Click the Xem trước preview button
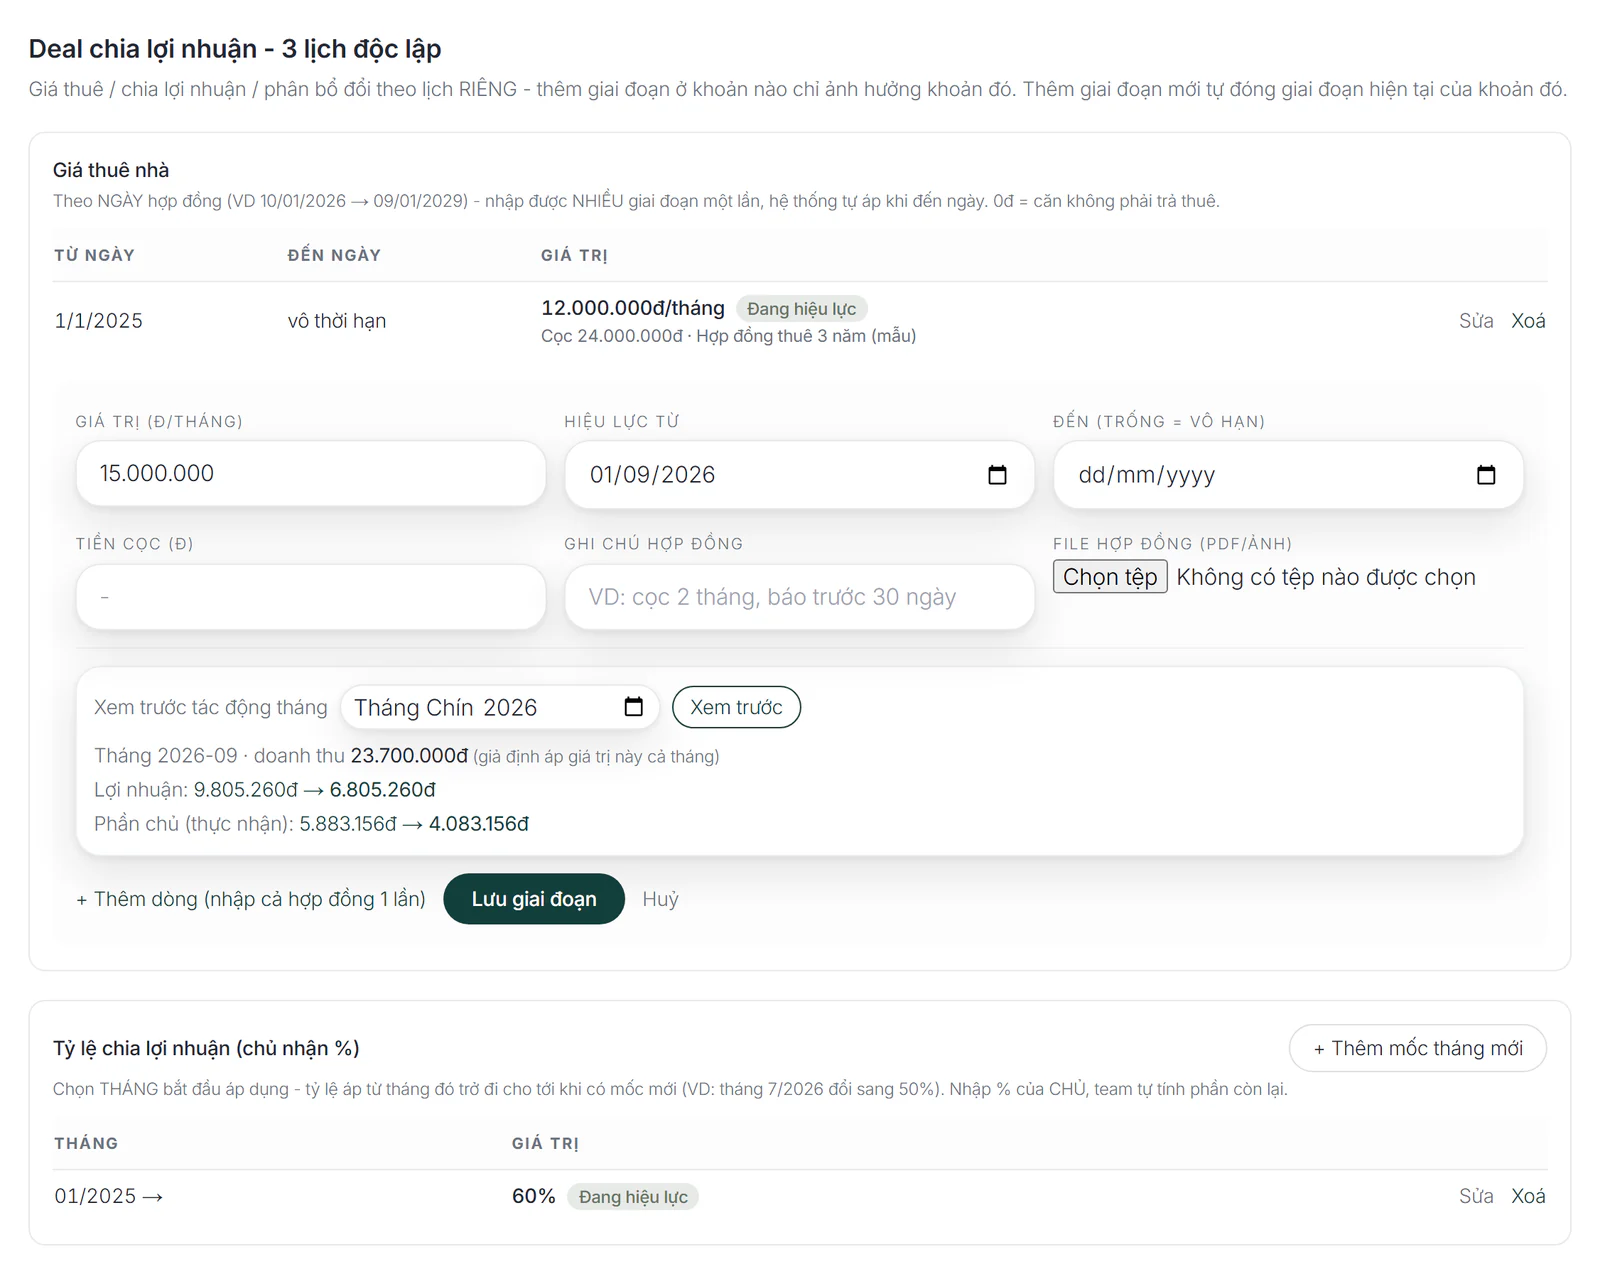Image resolution: width=1600 pixels, height=1272 pixels. 736,707
